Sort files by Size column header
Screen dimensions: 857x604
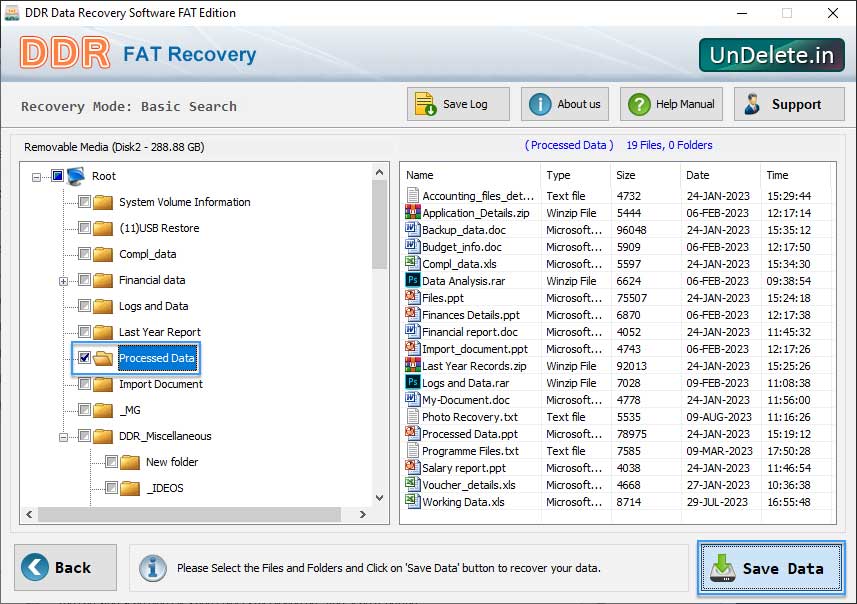click(646, 175)
